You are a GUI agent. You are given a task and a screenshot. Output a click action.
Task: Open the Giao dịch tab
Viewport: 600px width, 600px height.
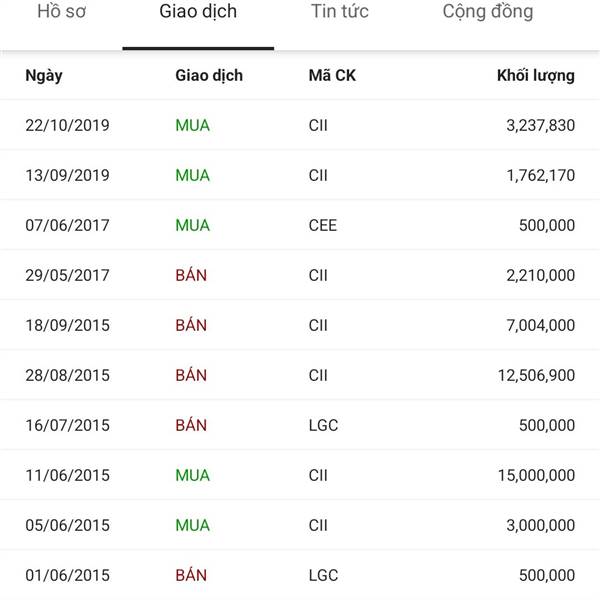point(198,11)
